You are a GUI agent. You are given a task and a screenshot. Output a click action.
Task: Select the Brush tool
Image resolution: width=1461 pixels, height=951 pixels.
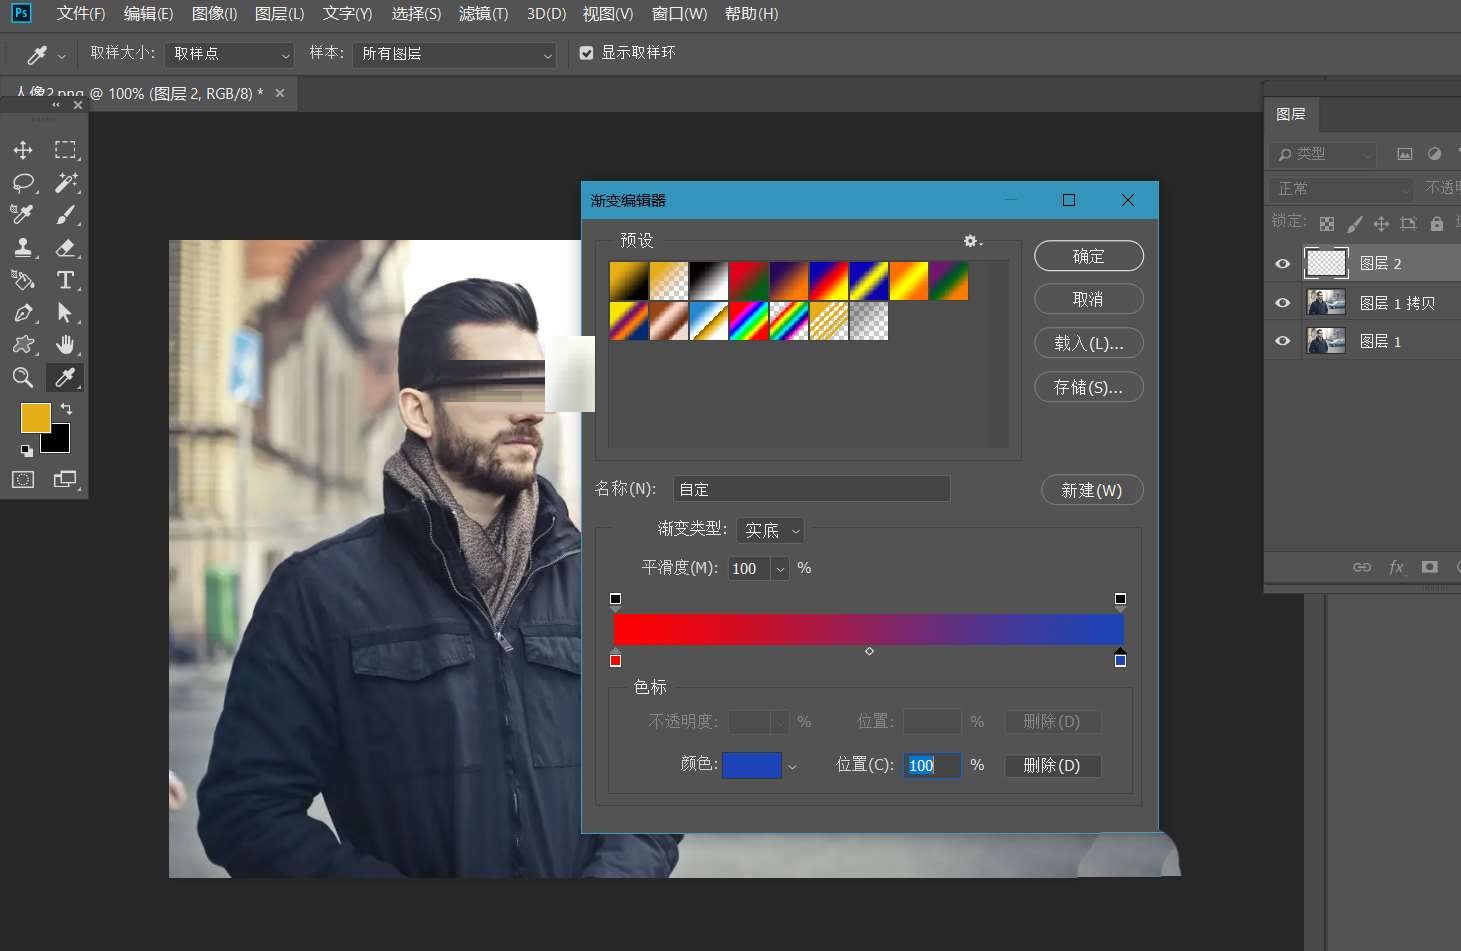pyautogui.click(x=66, y=215)
